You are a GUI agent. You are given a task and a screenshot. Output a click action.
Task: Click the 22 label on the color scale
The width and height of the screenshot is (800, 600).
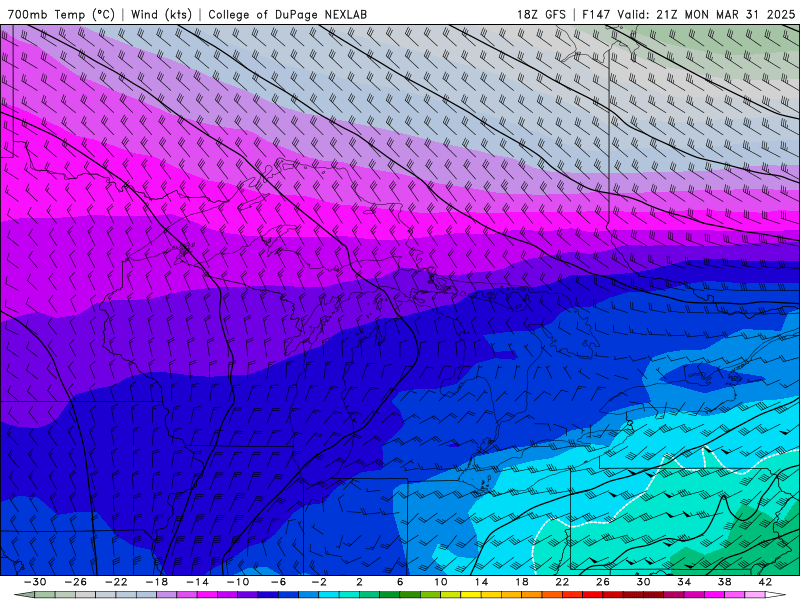coord(562,582)
